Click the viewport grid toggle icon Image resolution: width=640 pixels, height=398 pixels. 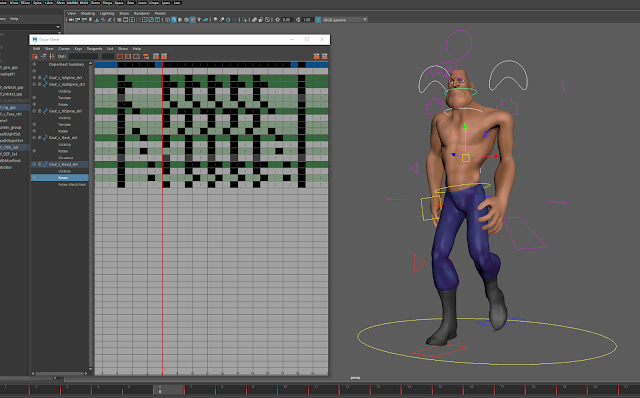pos(119,20)
